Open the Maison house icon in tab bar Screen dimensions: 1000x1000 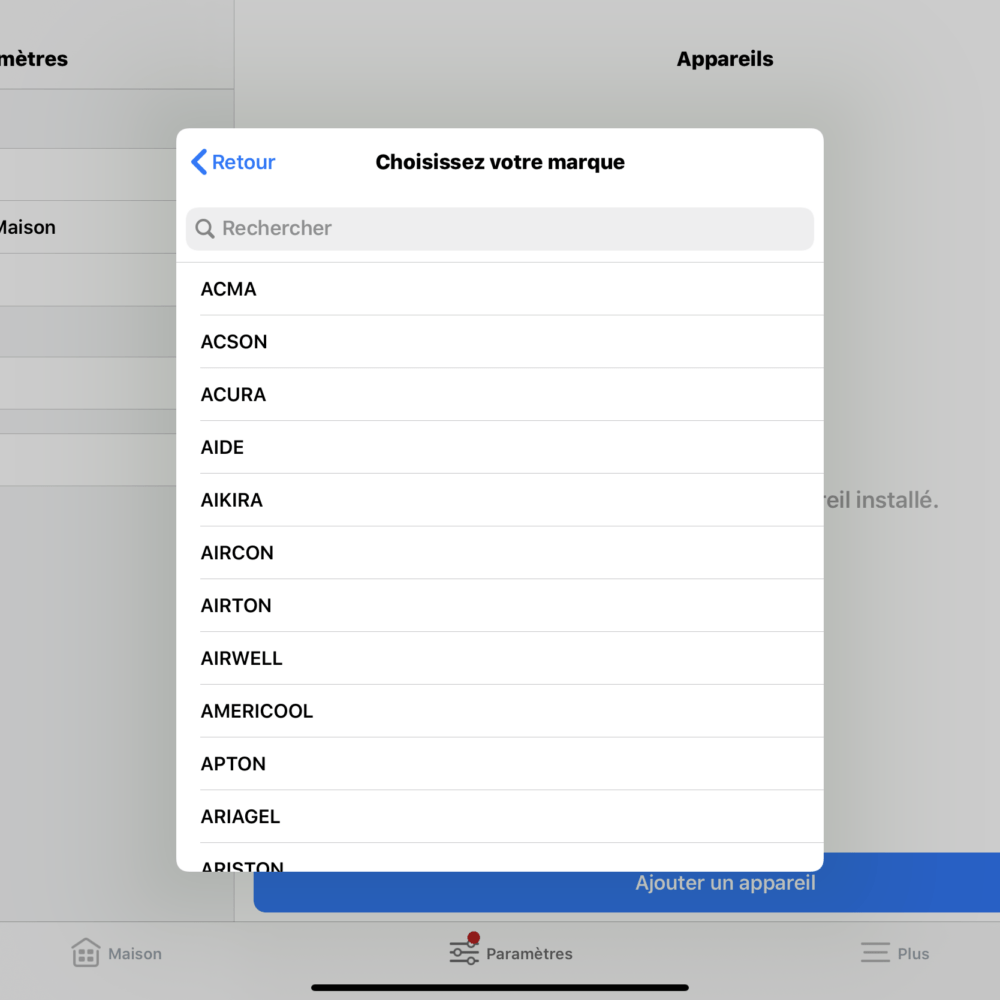point(85,953)
